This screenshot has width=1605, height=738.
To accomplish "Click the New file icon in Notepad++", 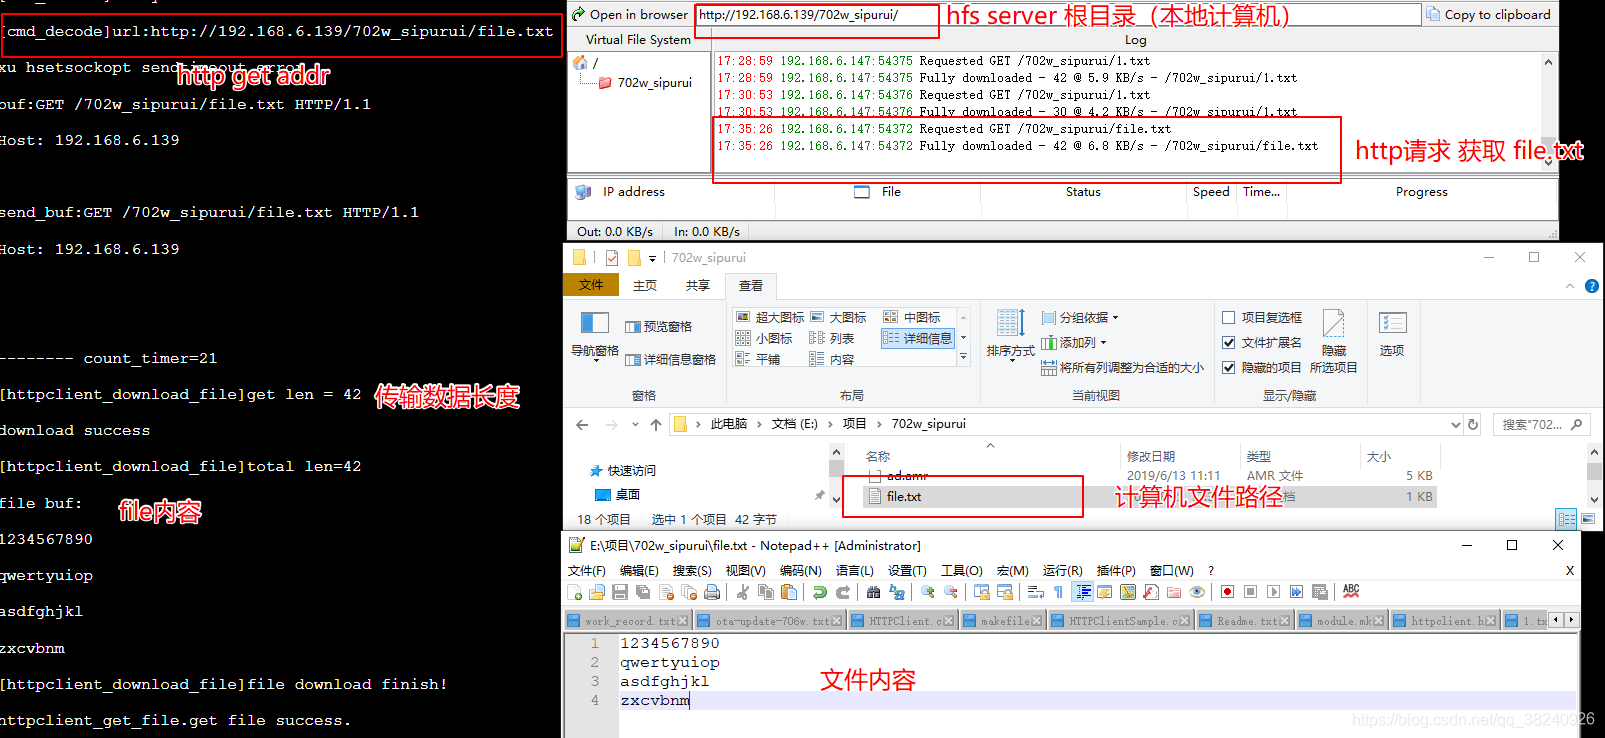I will tap(575, 592).
